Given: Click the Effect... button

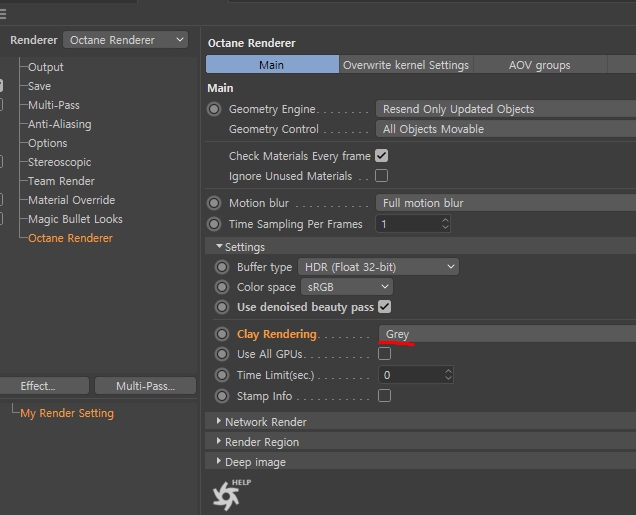Looking at the screenshot, I should click(x=44, y=386).
